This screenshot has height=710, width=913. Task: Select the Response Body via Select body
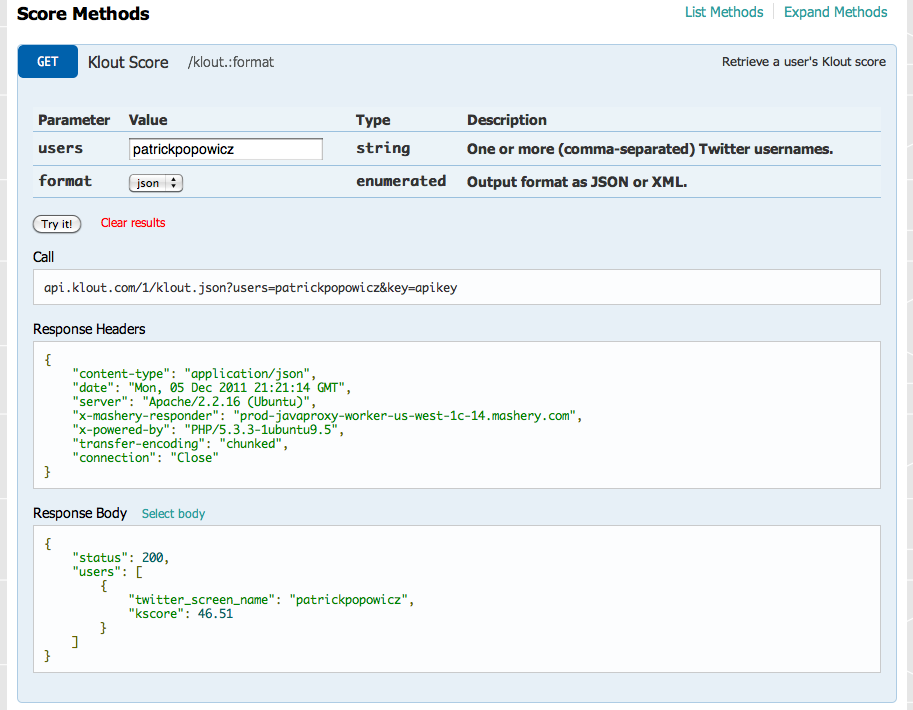(x=174, y=514)
